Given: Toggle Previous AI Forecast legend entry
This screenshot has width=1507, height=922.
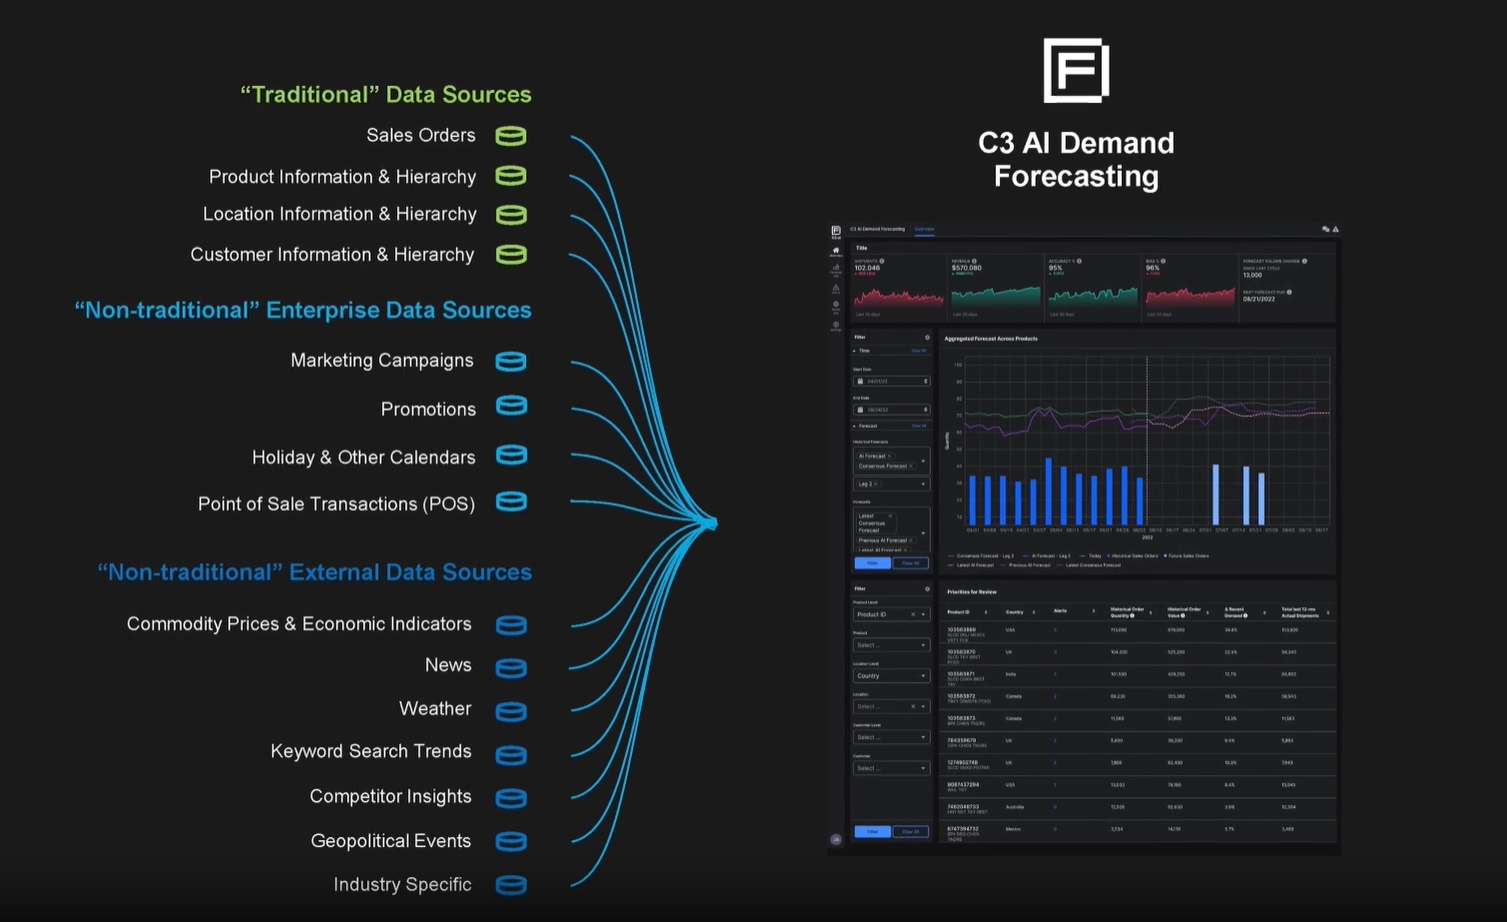Looking at the screenshot, I should pyautogui.click(x=1027, y=565).
